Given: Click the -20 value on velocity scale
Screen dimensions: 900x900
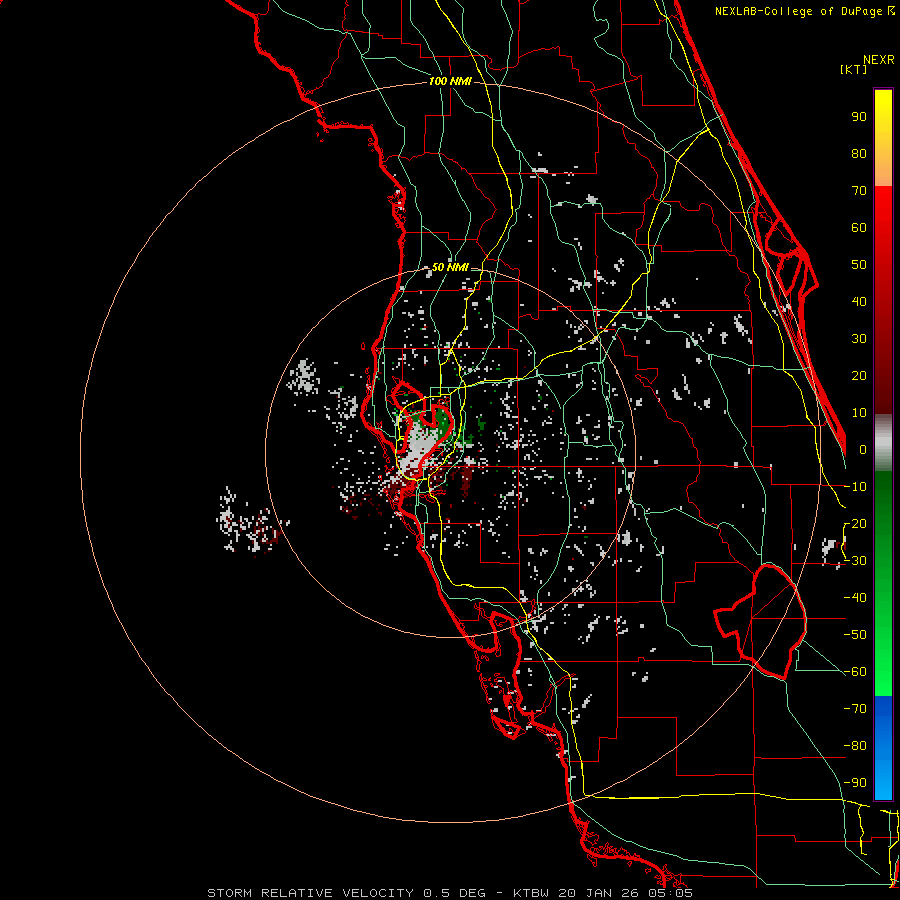Looking at the screenshot, I should tap(855, 524).
